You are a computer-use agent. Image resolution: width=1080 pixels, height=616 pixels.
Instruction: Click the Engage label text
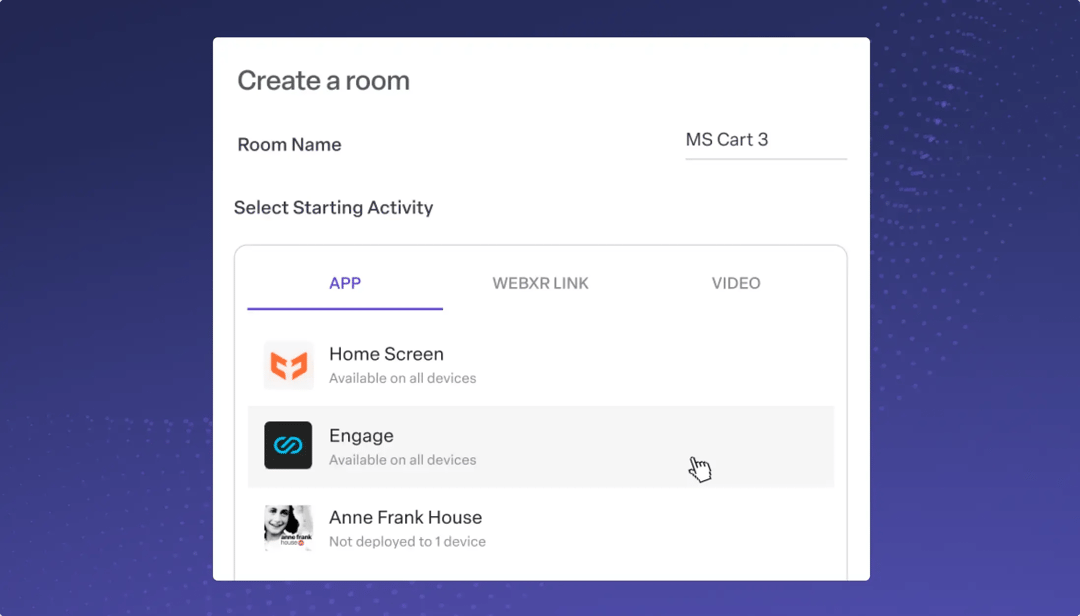pos(361,436)
